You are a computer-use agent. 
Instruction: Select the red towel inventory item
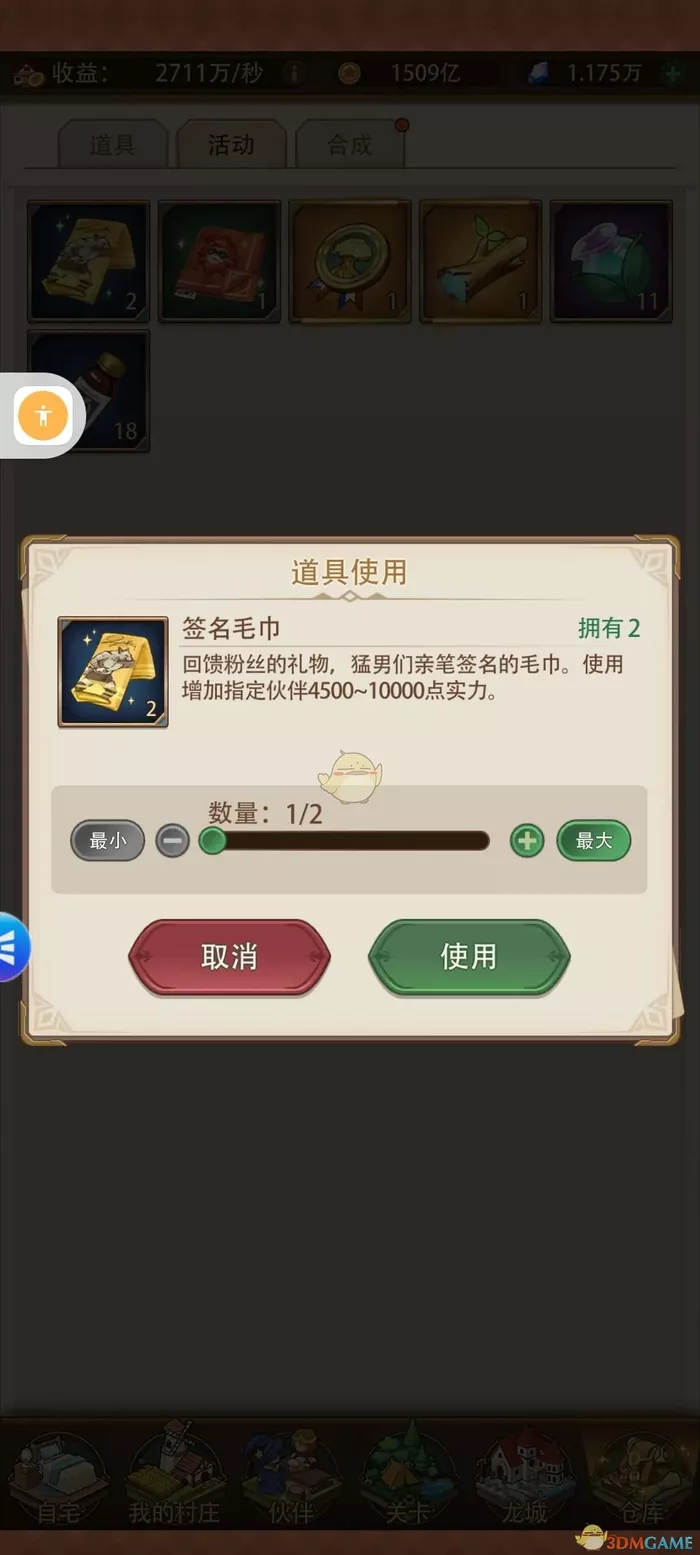(x=219, y=261)
